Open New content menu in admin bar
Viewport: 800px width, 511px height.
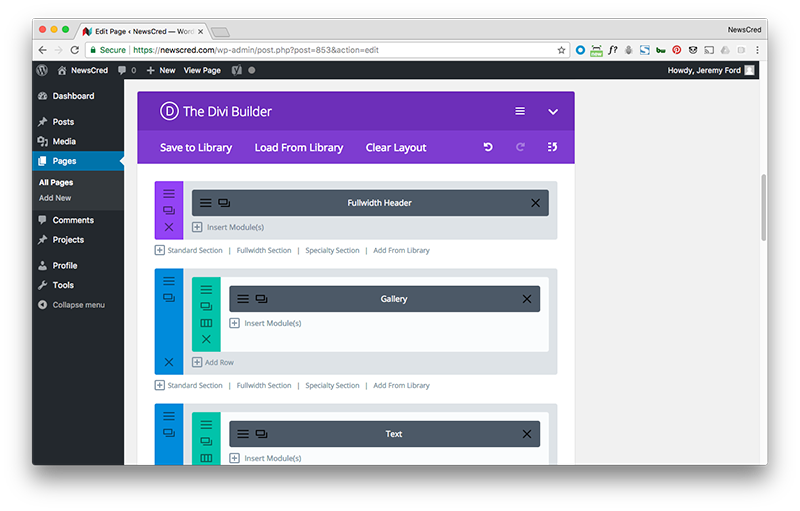coord(161,70)
